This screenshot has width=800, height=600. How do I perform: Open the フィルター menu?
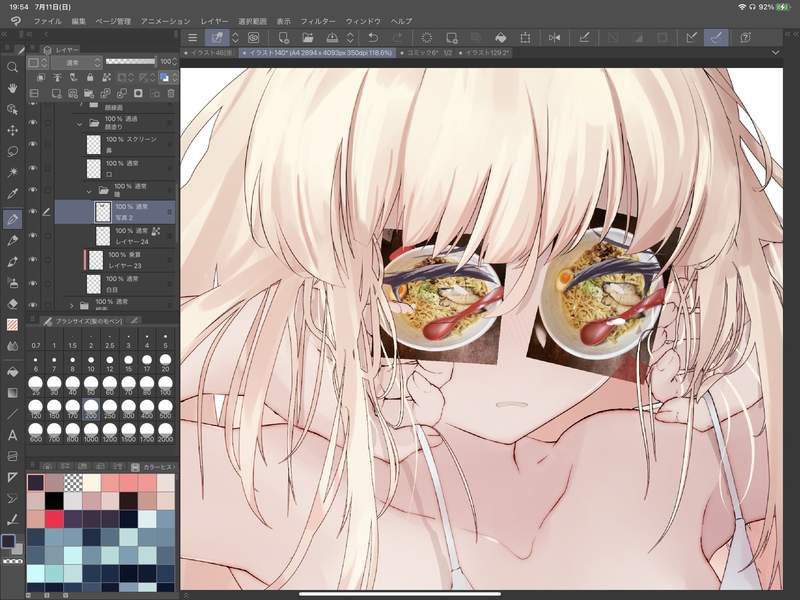coord(317,20)
